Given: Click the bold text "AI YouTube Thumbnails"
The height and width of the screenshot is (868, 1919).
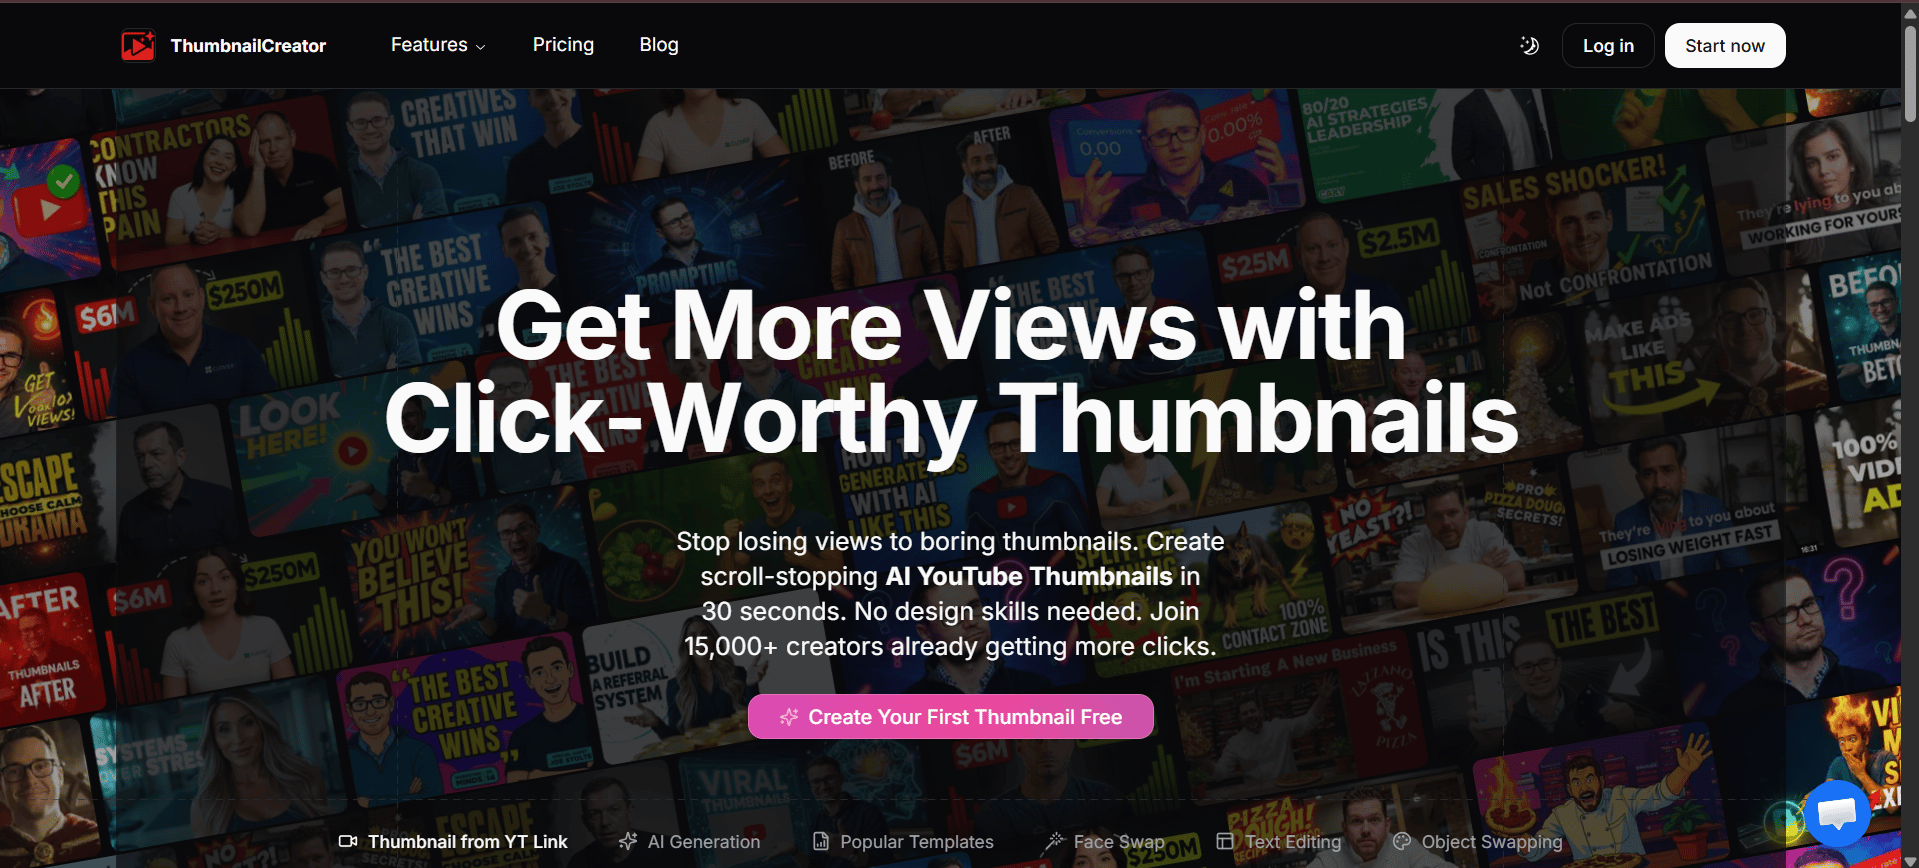Looking at the screenshot, I should pos(1029,576).
